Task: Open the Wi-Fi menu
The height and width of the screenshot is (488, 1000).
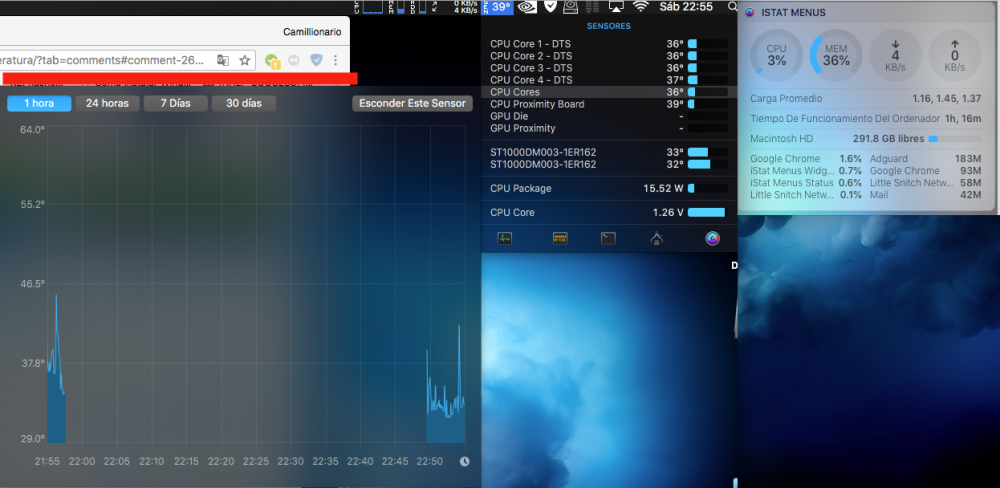Action: pos(640,7)
